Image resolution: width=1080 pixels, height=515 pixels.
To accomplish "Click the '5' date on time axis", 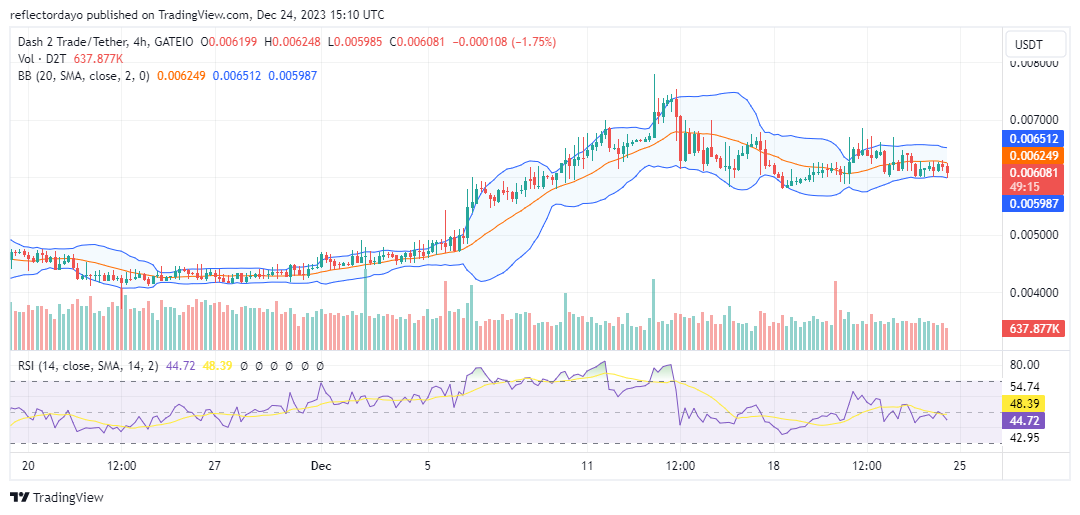I will click(x=428, y=466).
